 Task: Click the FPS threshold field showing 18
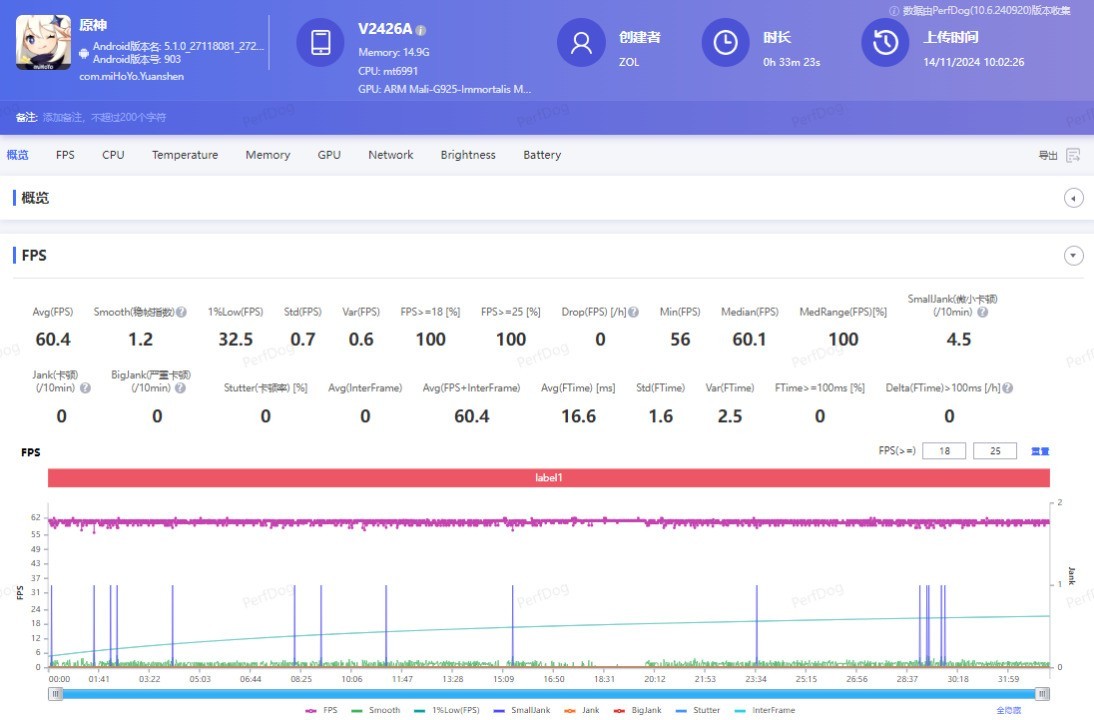[944, 451]
